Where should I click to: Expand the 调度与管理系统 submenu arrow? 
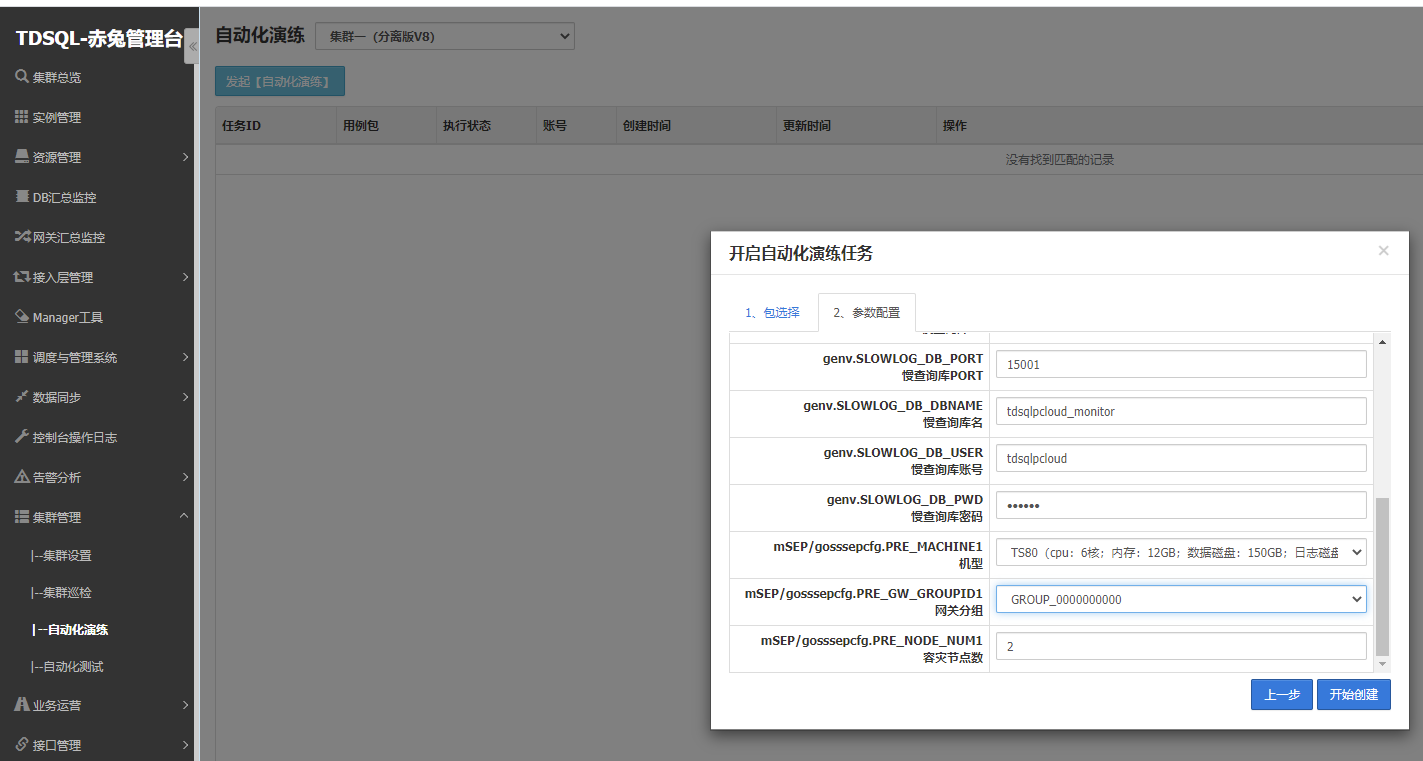click(x=185, y=357)
